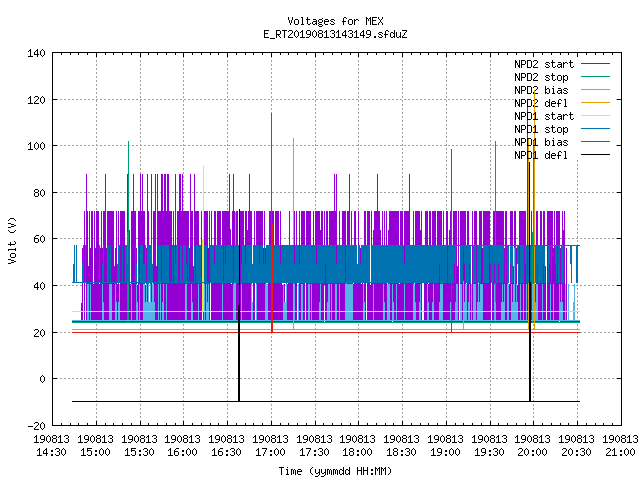640x480 pixels.
Task: Click the 140 y-axis tick value
Action: (36, 53)
